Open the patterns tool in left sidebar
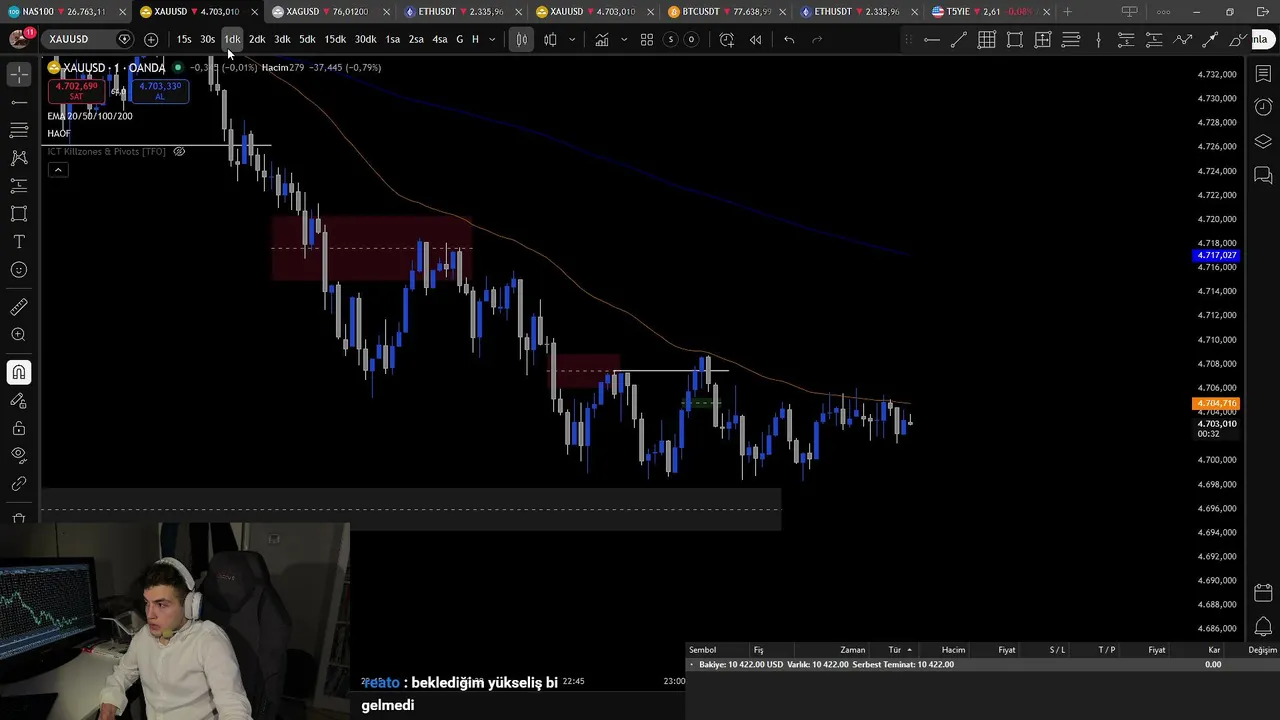 [19, 158]
